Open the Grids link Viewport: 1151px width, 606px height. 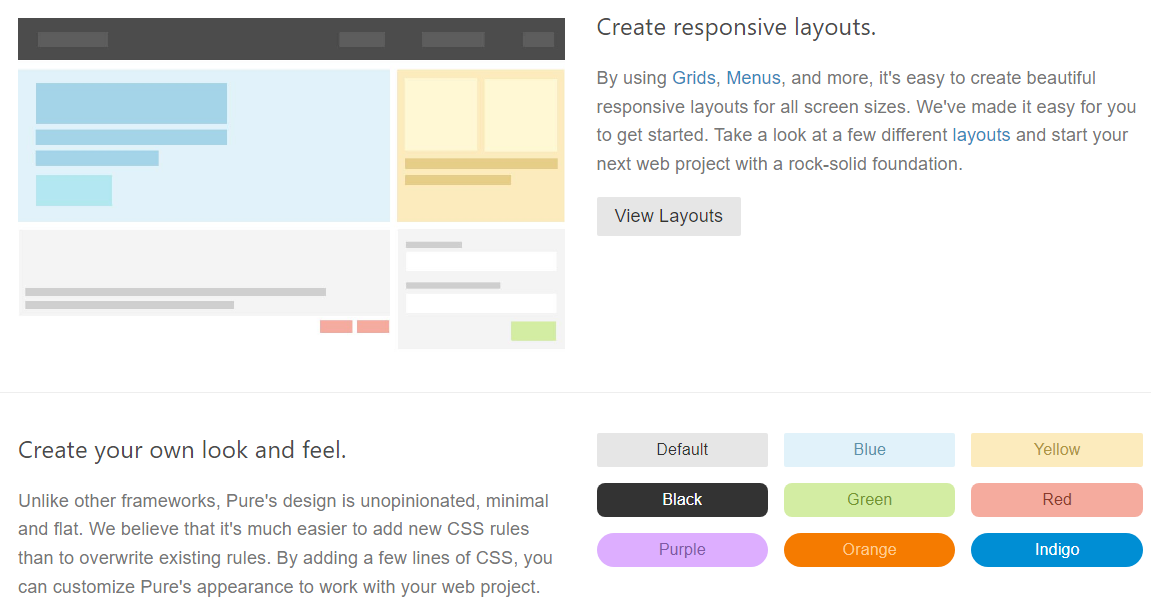point(694,78)
